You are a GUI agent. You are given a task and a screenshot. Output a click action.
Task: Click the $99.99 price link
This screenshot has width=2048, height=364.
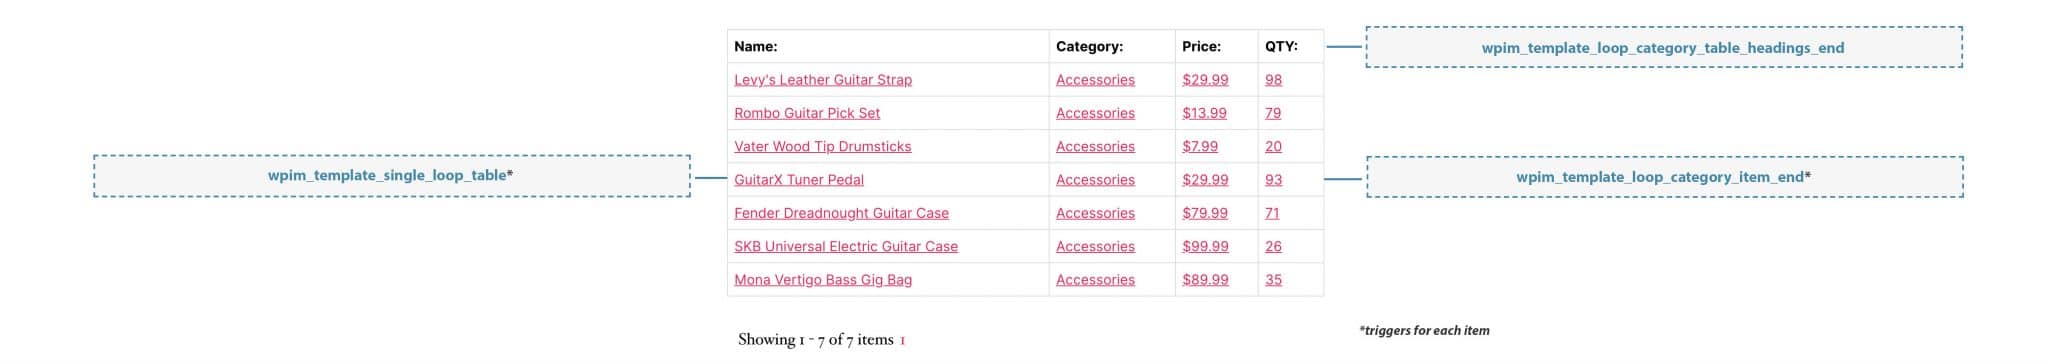coord(1205,246)
